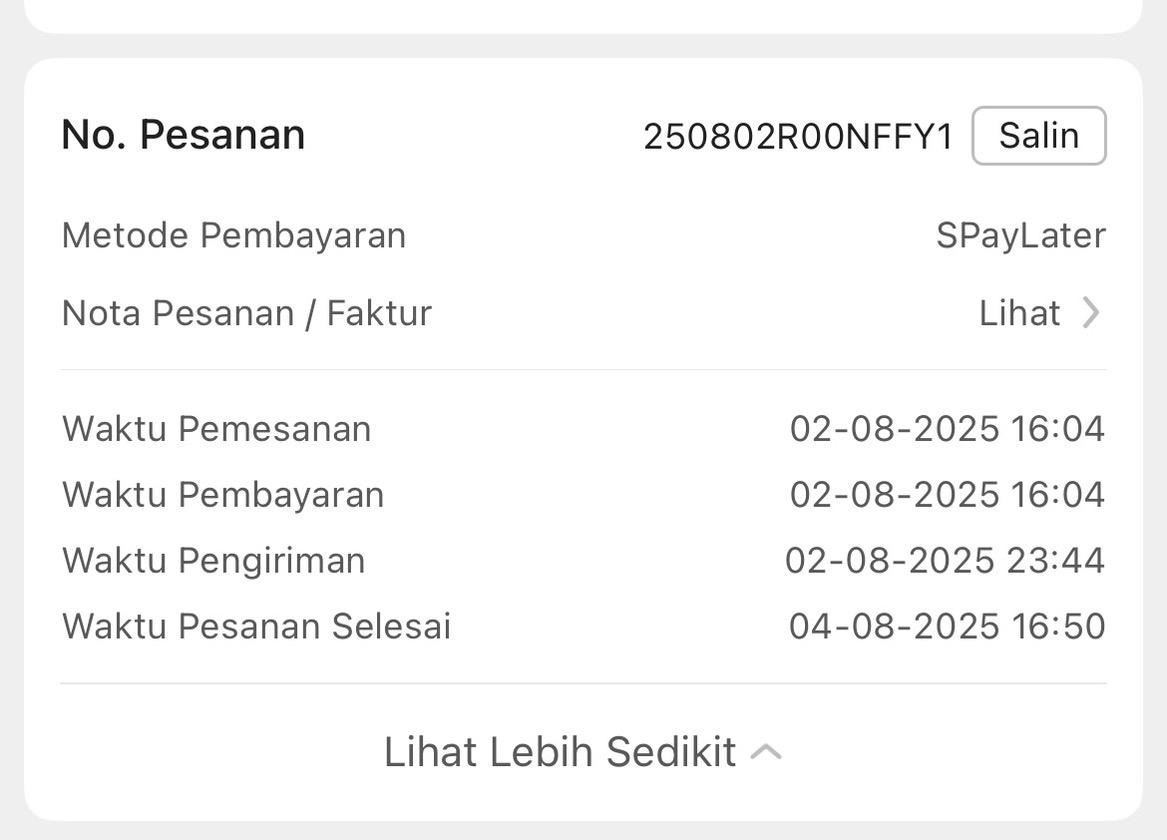Open the Lihat invoice link
Image resolution: width=1167 pixels, height=840 pixels.
(1019, 313)
